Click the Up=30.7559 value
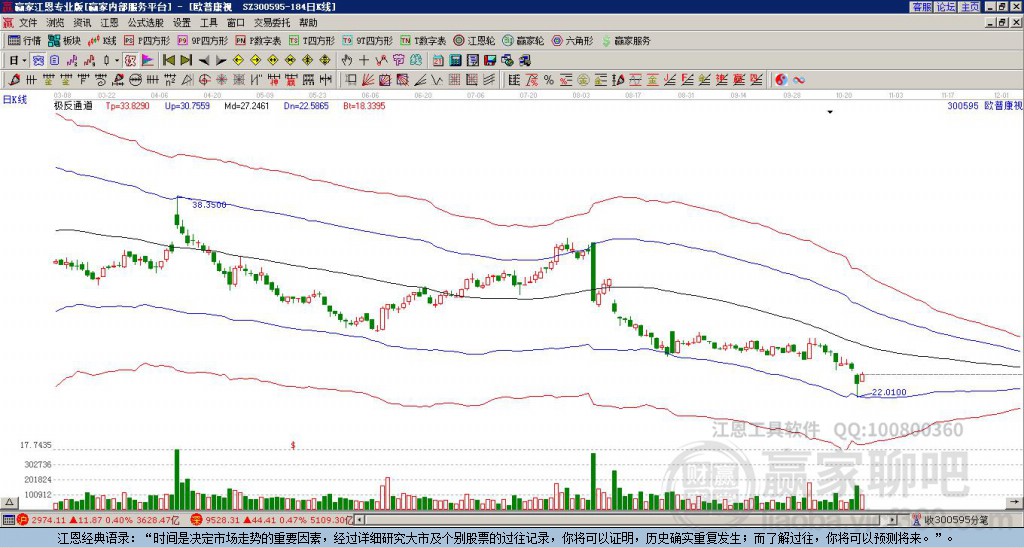1024x548 pixels. pos(187,105)
